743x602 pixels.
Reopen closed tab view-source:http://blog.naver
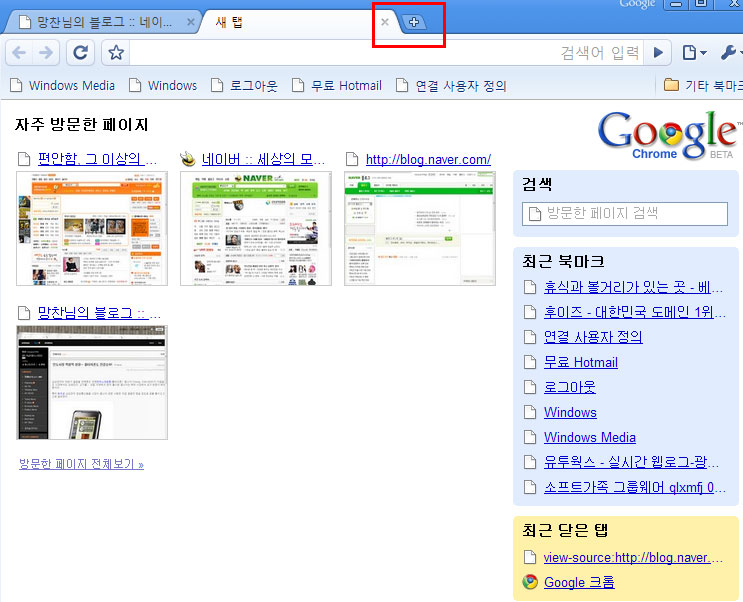pyautogui.click(x=633, y=557)
